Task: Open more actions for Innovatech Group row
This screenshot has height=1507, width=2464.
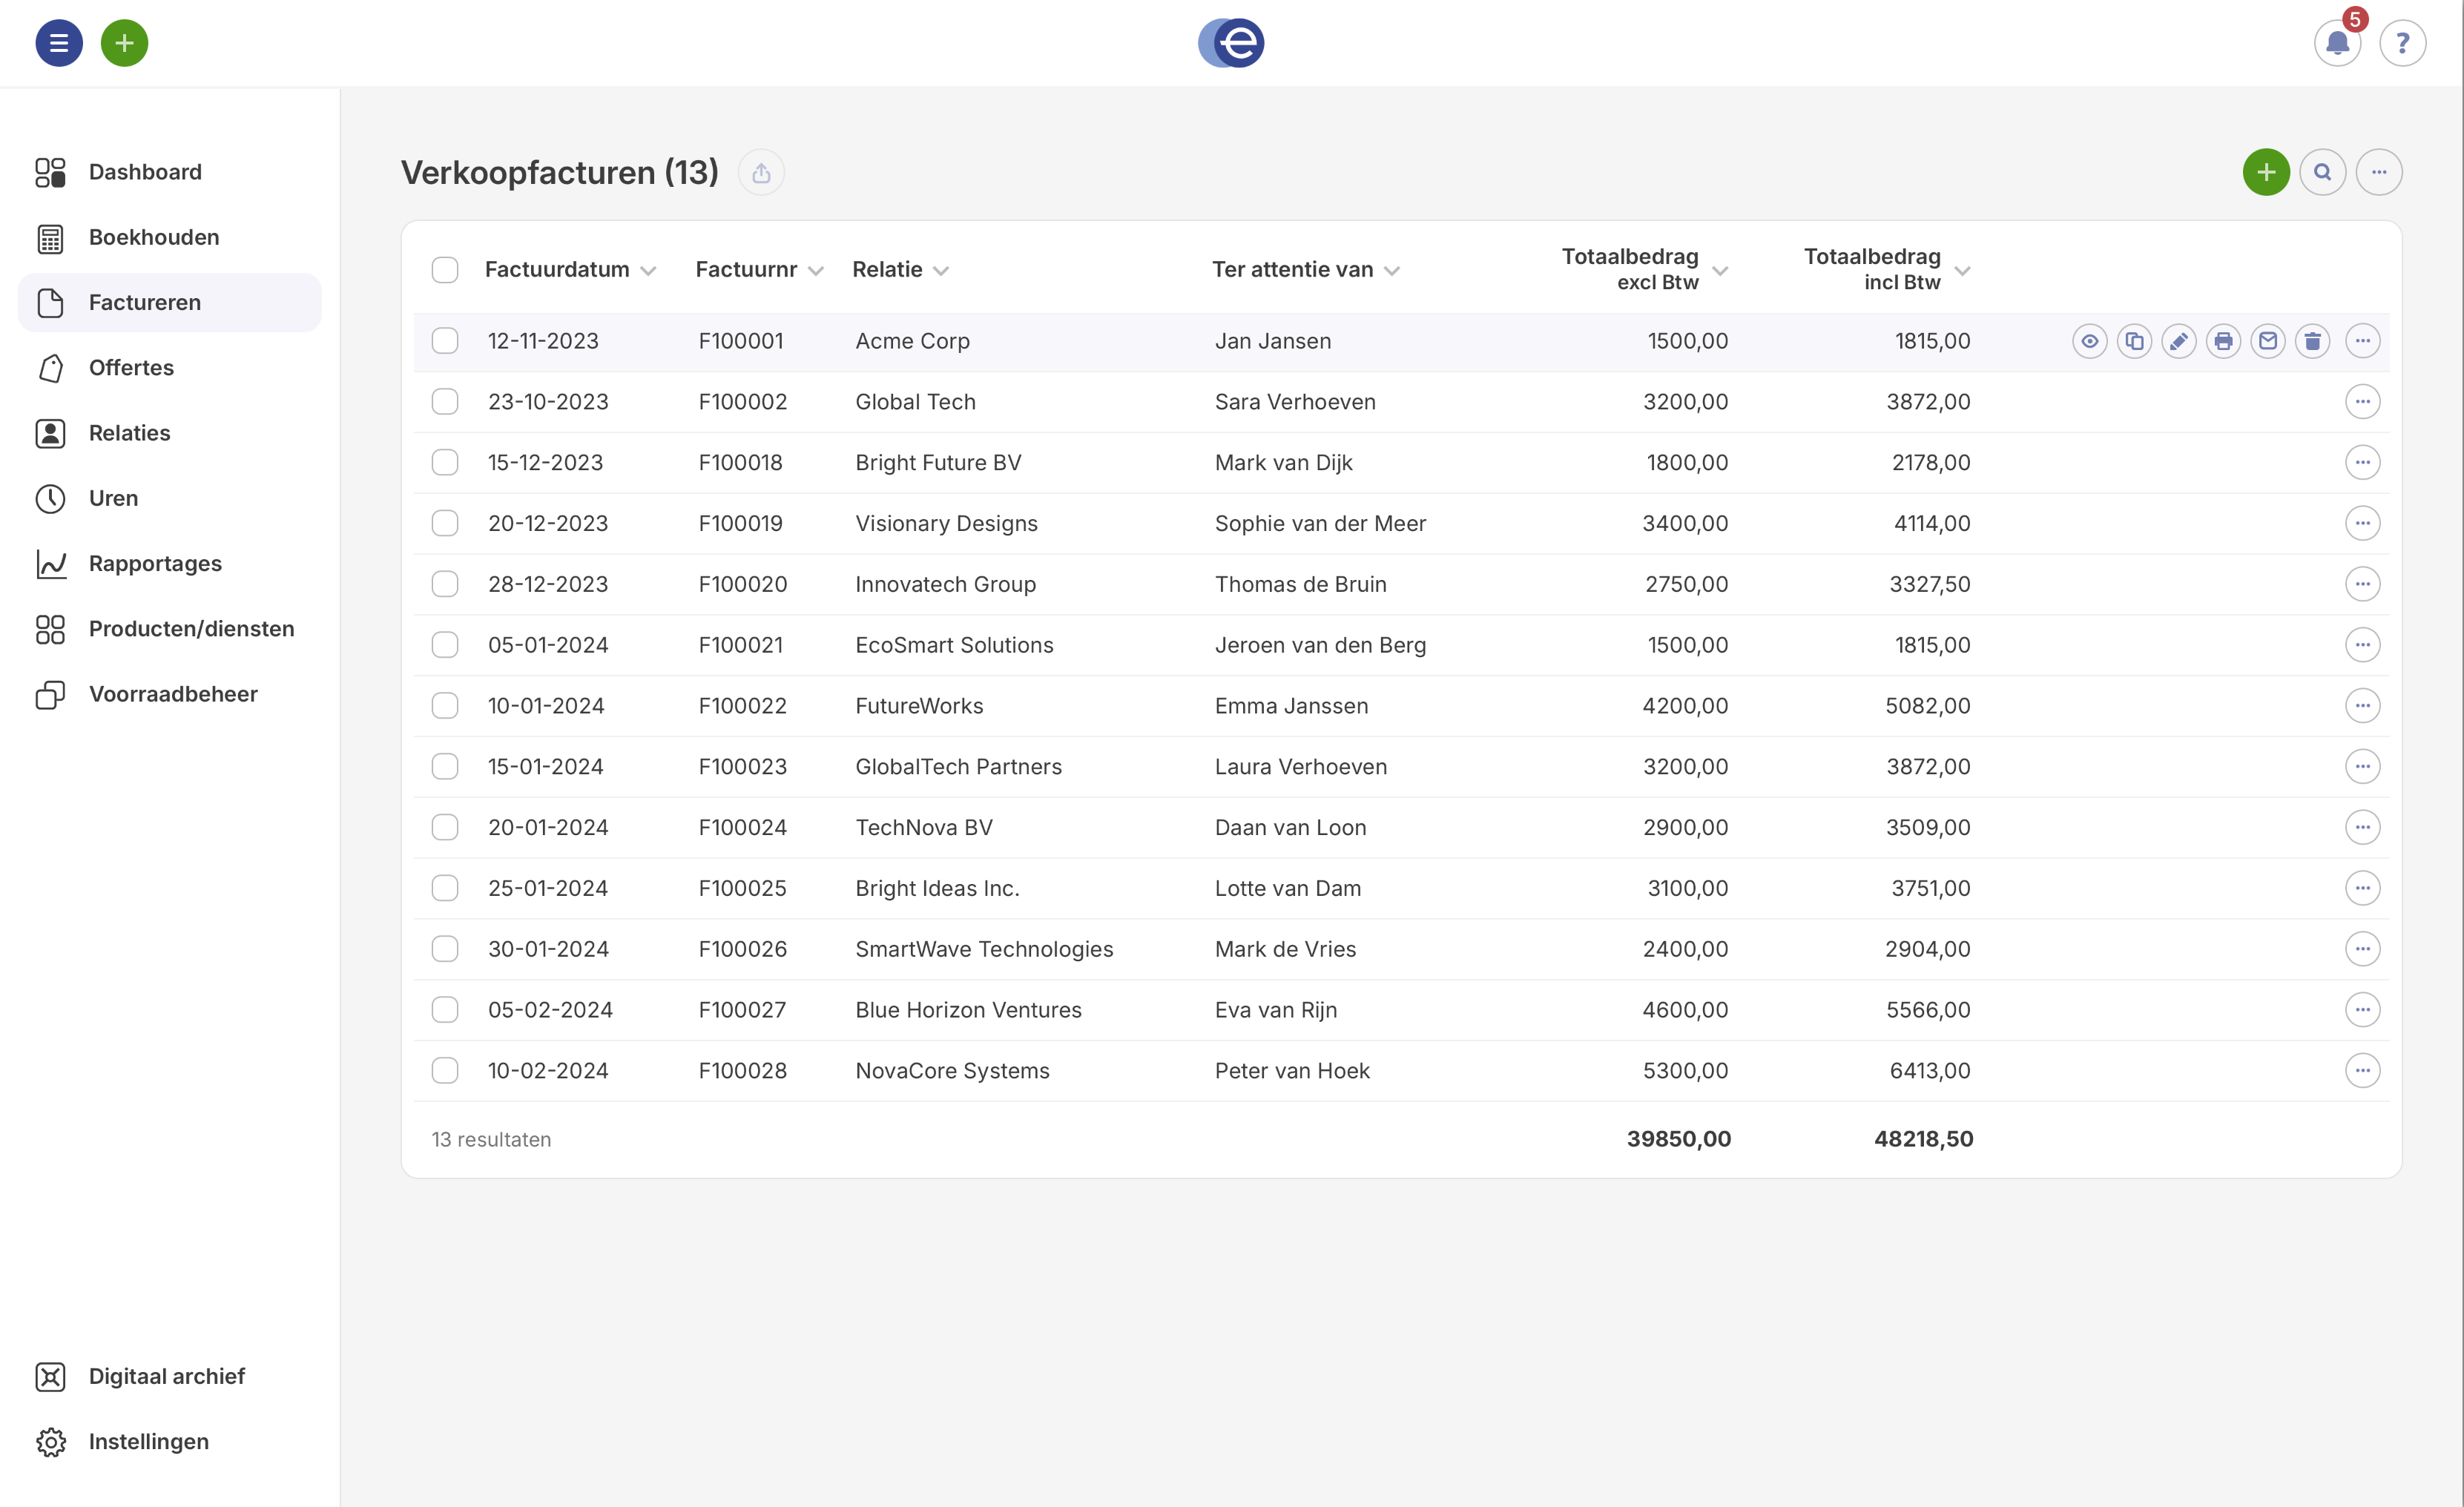Action: pos(2362,584)
